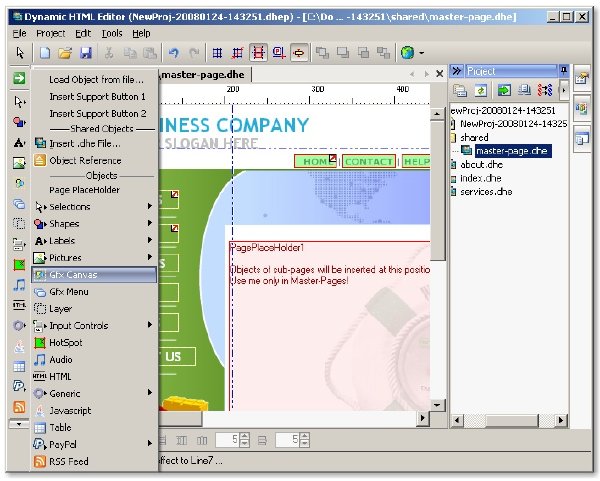
Task: Select master-page.dhe in project tree
Action: tap(512, 151)
